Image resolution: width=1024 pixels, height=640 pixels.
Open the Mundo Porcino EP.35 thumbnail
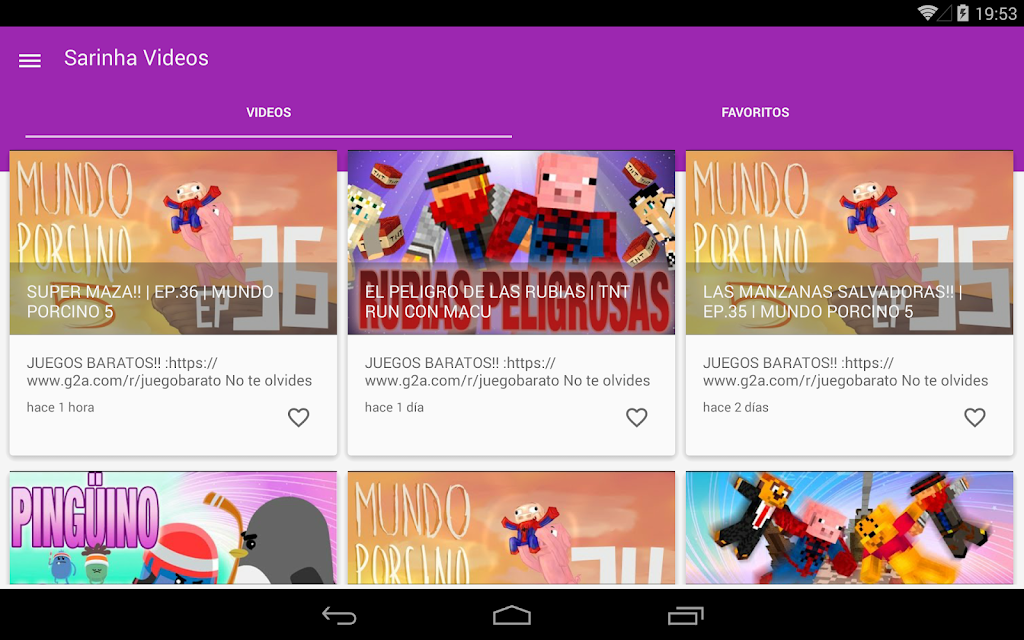click(x=850, y=243)
